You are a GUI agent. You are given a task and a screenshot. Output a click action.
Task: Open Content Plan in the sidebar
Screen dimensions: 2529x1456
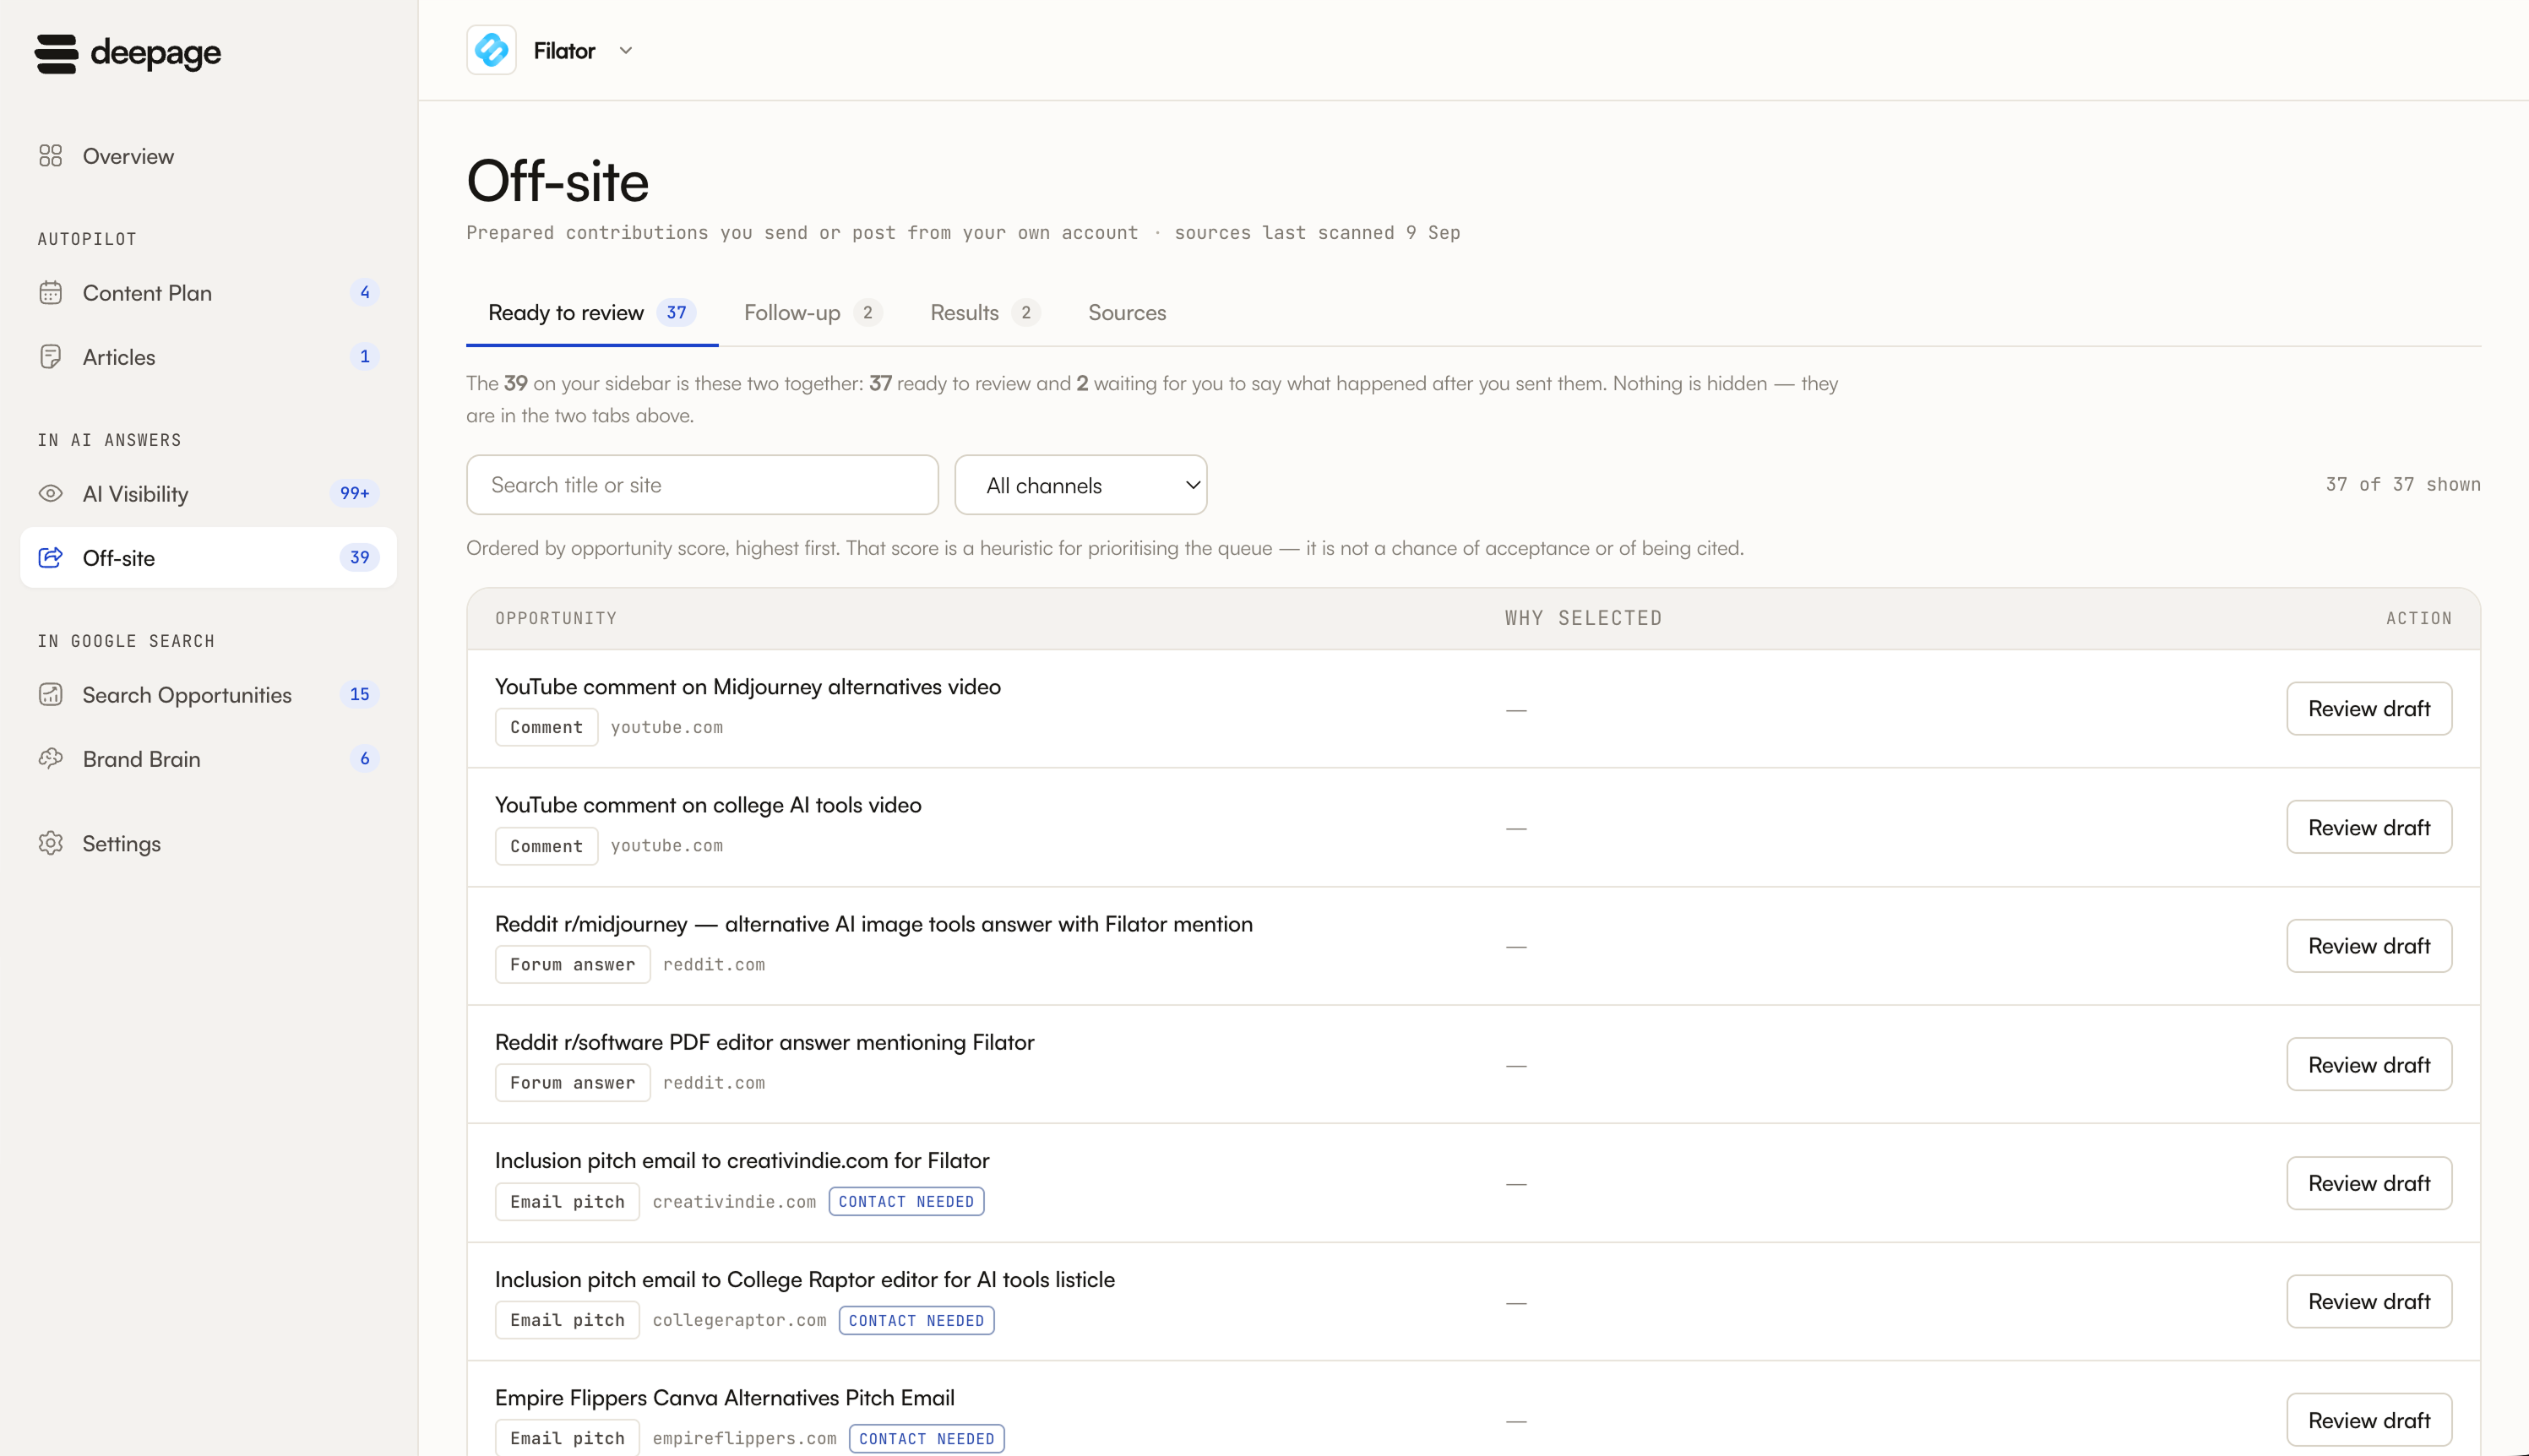coord(208,293)
